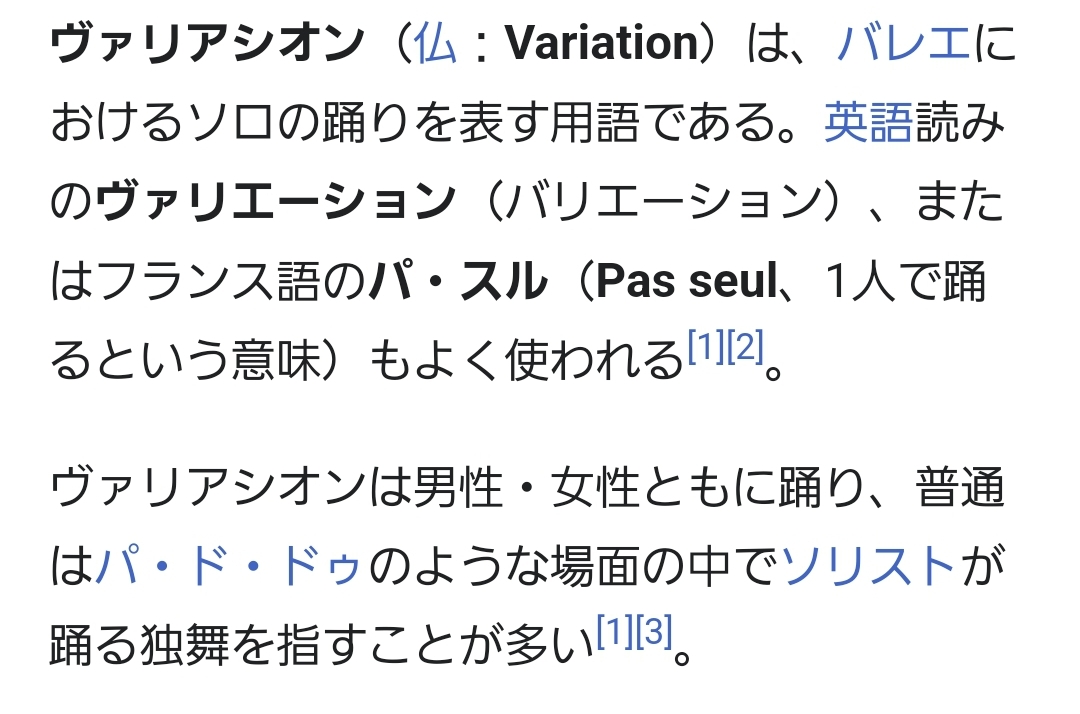Click the bold Pas seul text
Viewport: 1080px width, 714px height.
pos(686,283)
